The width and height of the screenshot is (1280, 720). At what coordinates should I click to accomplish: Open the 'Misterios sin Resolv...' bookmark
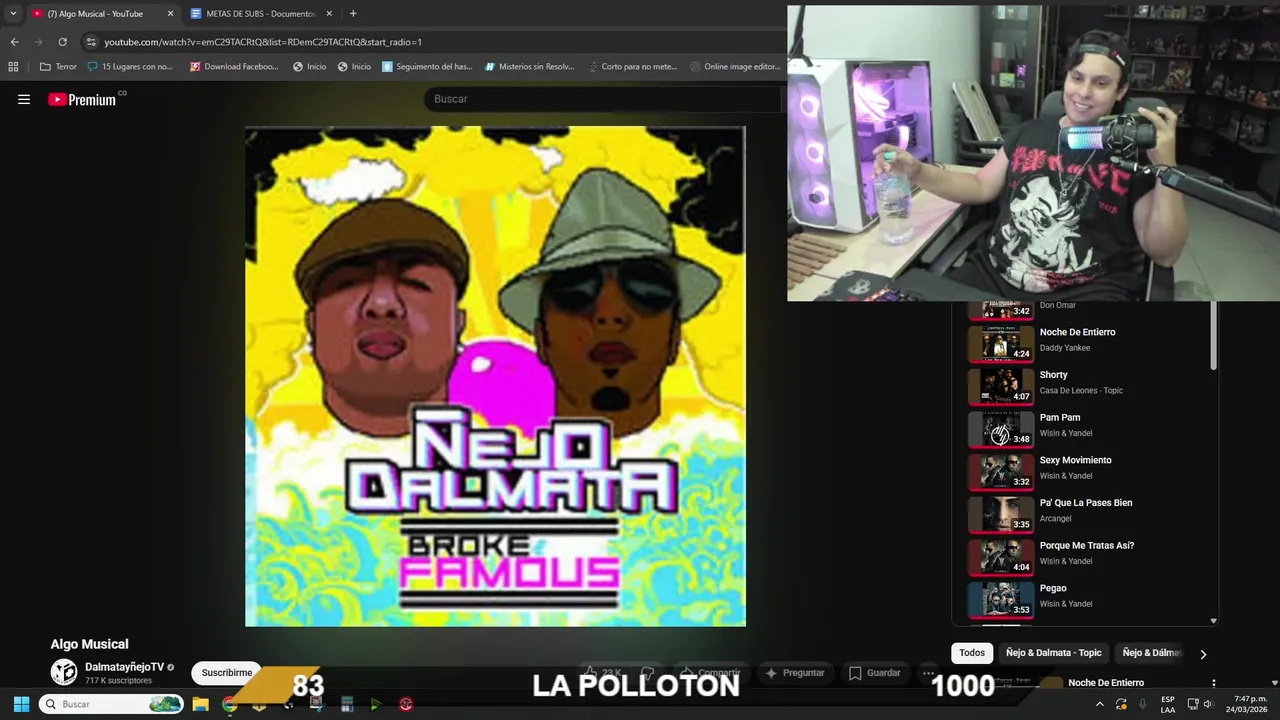pos(530,67)
